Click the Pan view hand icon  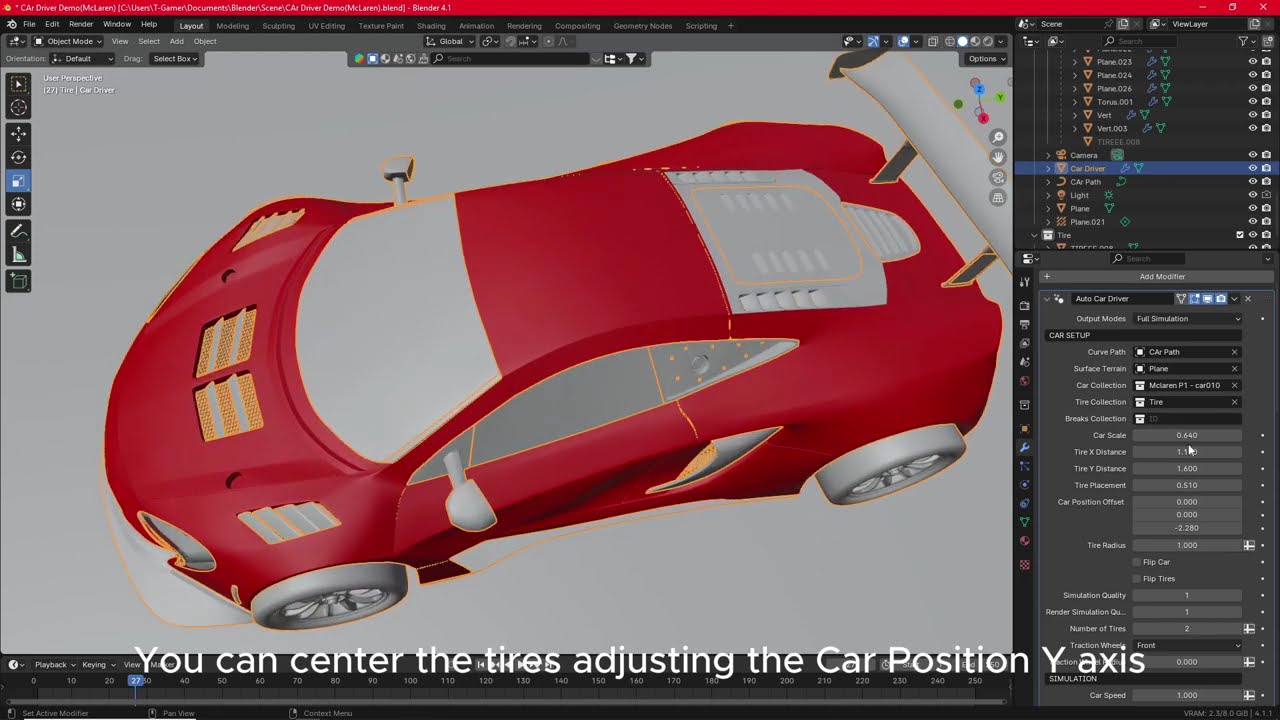tap(998, 157)
